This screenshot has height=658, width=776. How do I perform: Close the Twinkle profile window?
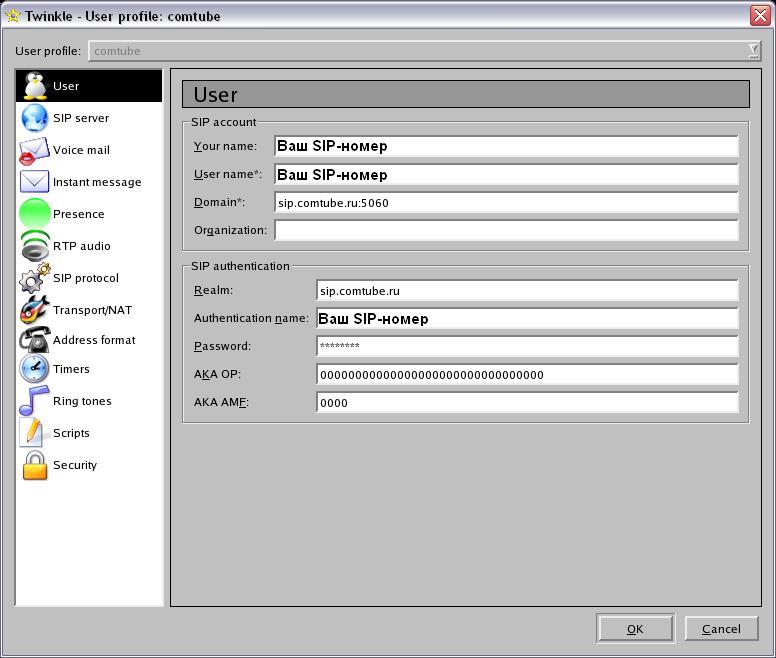pos(760,15)
